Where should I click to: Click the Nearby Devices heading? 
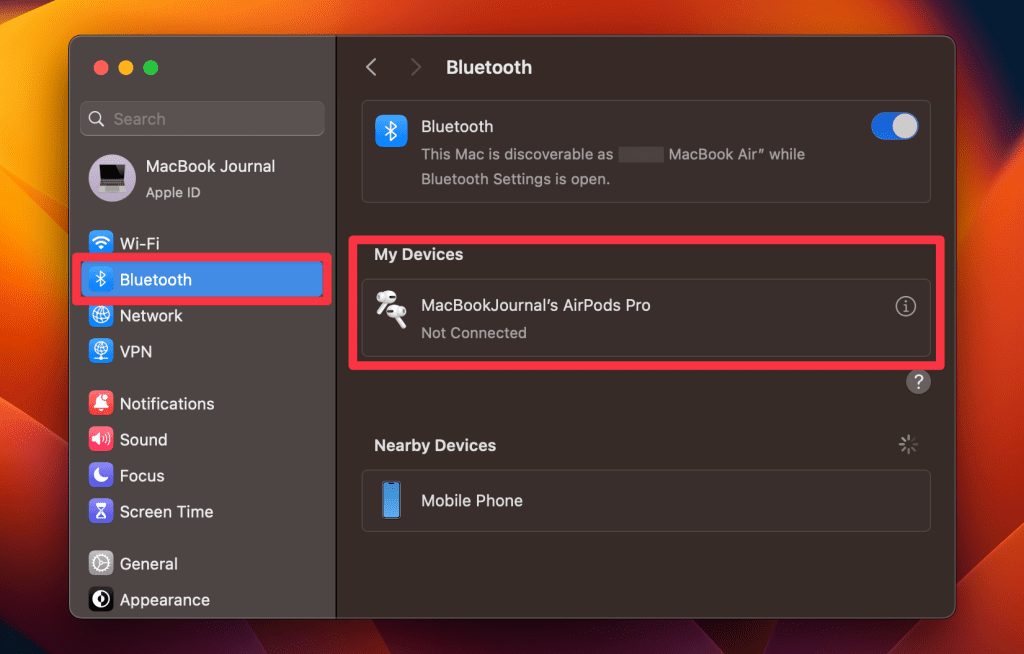click(x=435, y=445)
